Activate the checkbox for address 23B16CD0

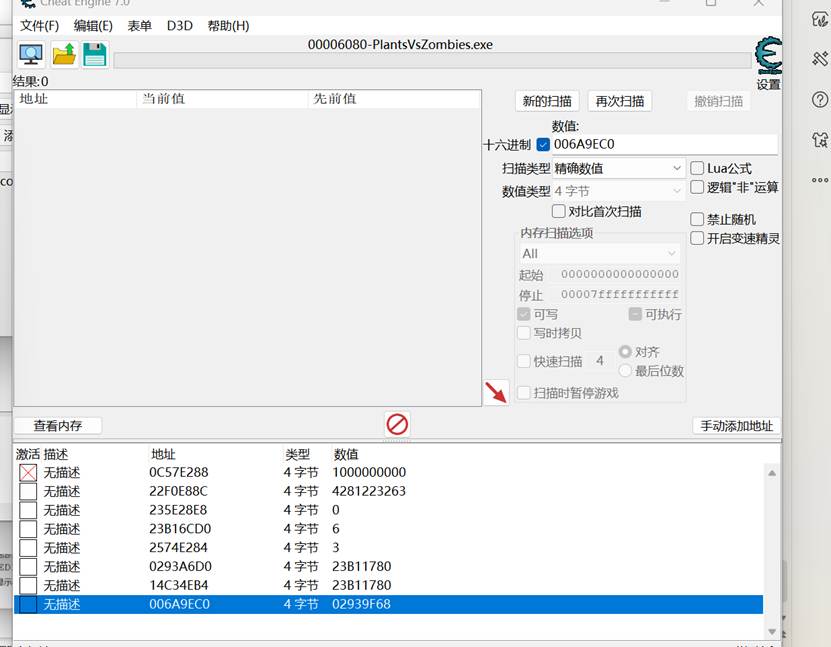(x=28, y=529)
